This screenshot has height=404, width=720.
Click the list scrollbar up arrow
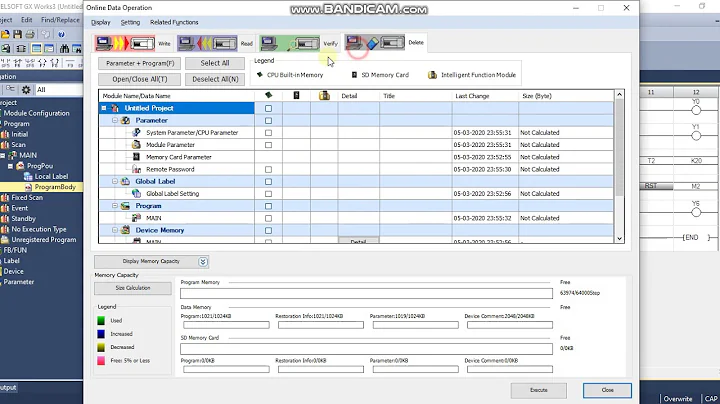click(619, 95)
